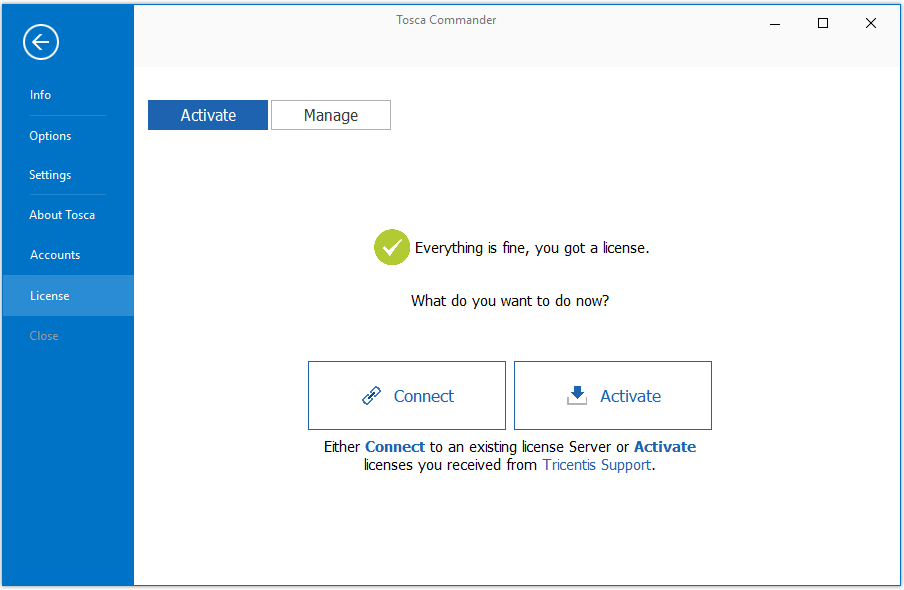
Task: Maximize the Tosca Commander window
Action: (x=823, y=24)
